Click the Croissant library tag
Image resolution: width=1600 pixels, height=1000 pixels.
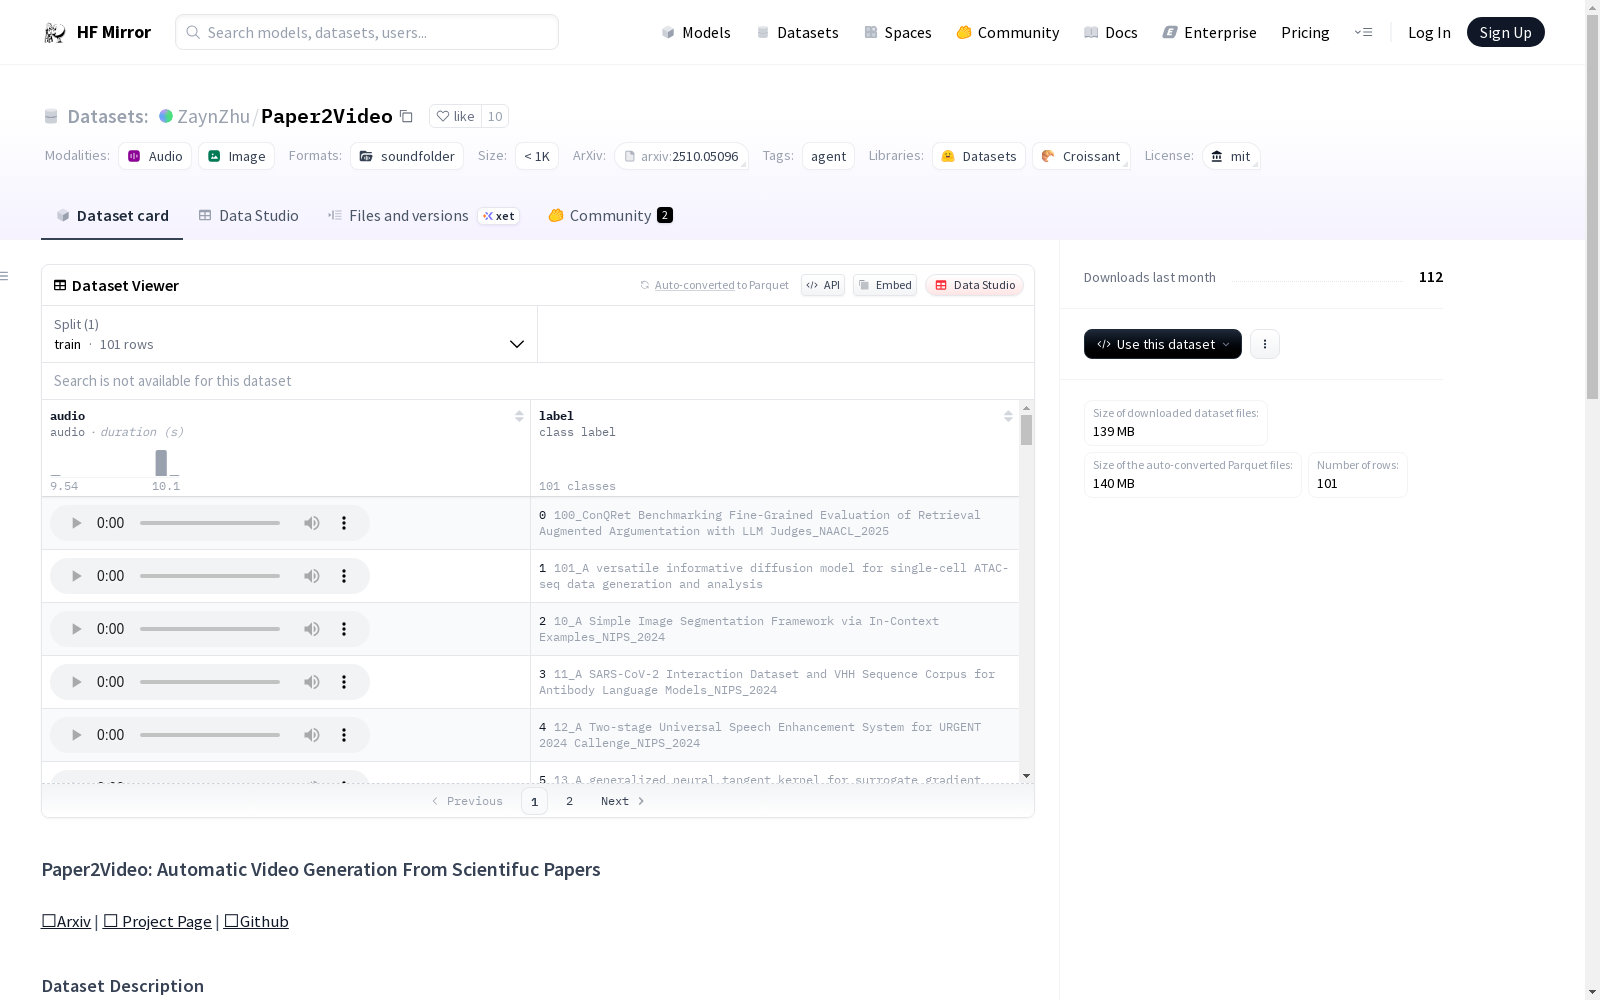(x=1081, y=156)
